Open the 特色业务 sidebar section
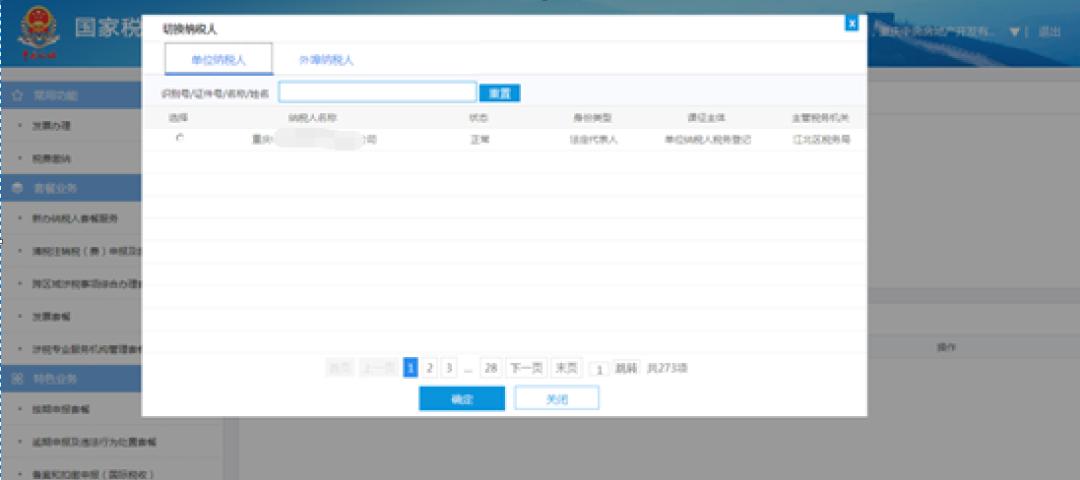 tap(71, 379)
